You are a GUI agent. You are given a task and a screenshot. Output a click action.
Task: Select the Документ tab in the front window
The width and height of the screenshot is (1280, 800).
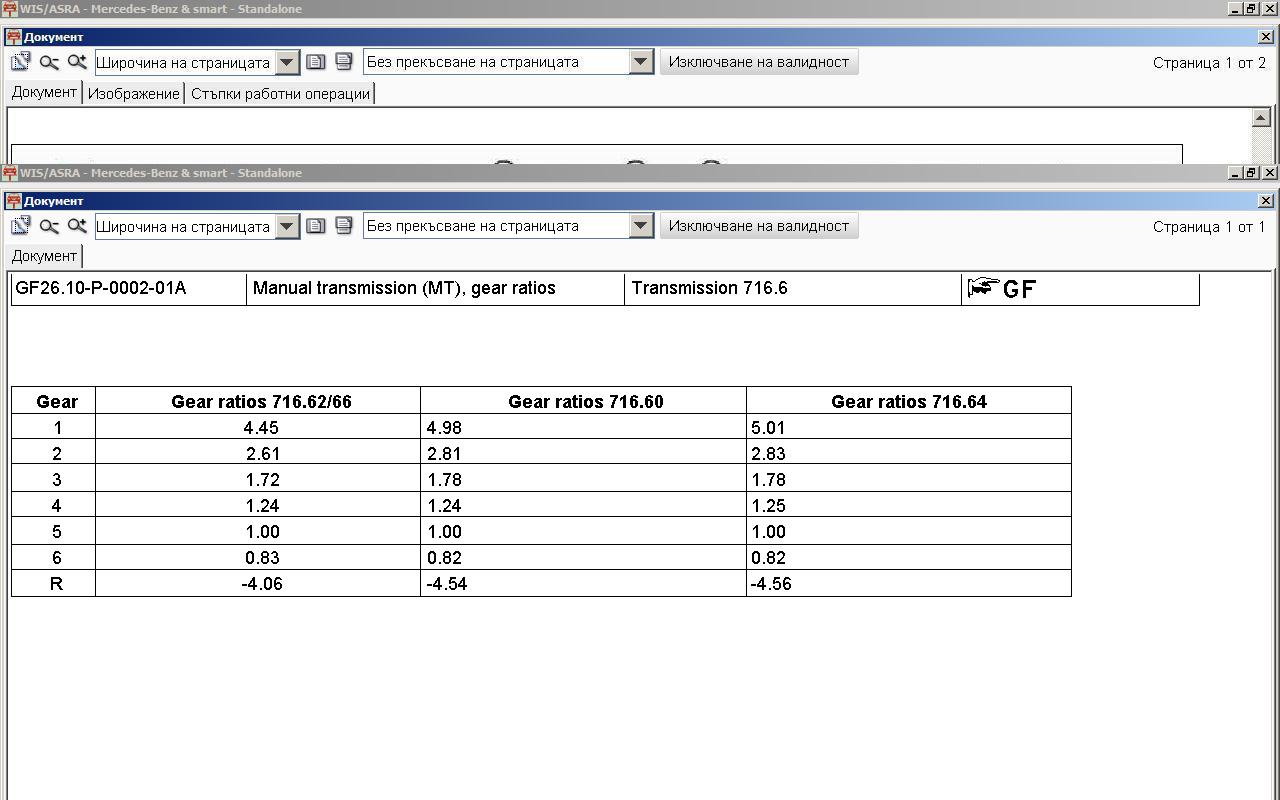point(44,256)
